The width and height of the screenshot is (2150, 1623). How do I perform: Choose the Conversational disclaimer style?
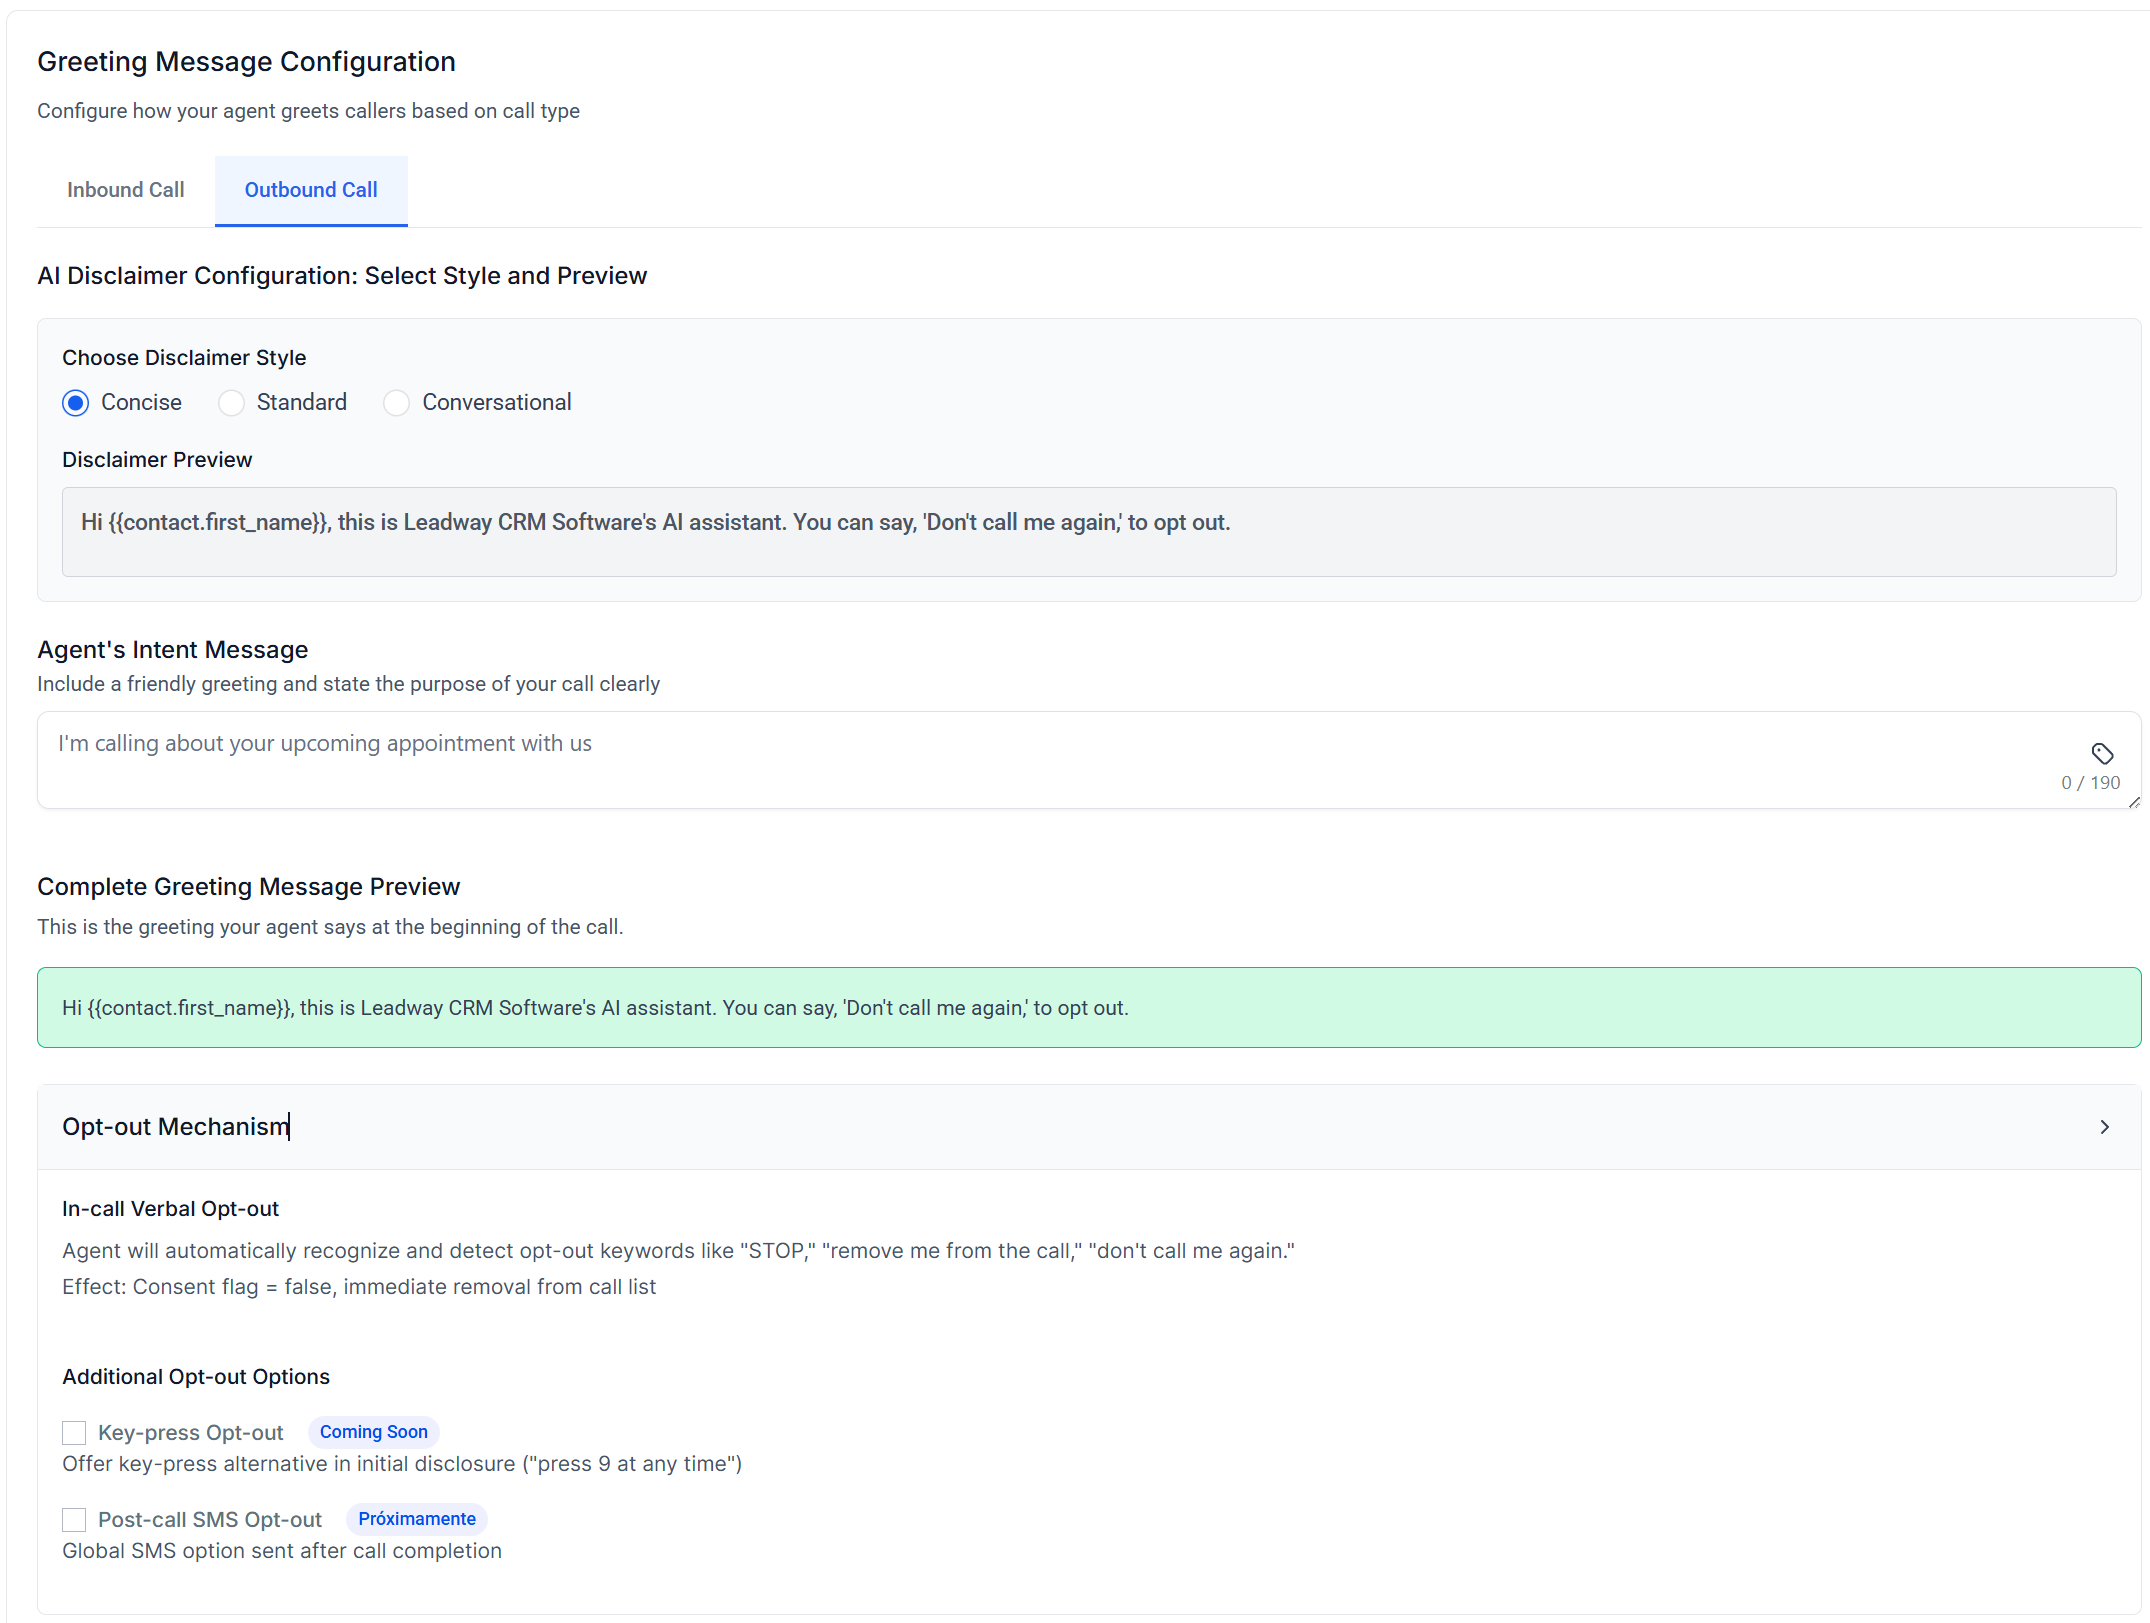click(x=397, y=403)
